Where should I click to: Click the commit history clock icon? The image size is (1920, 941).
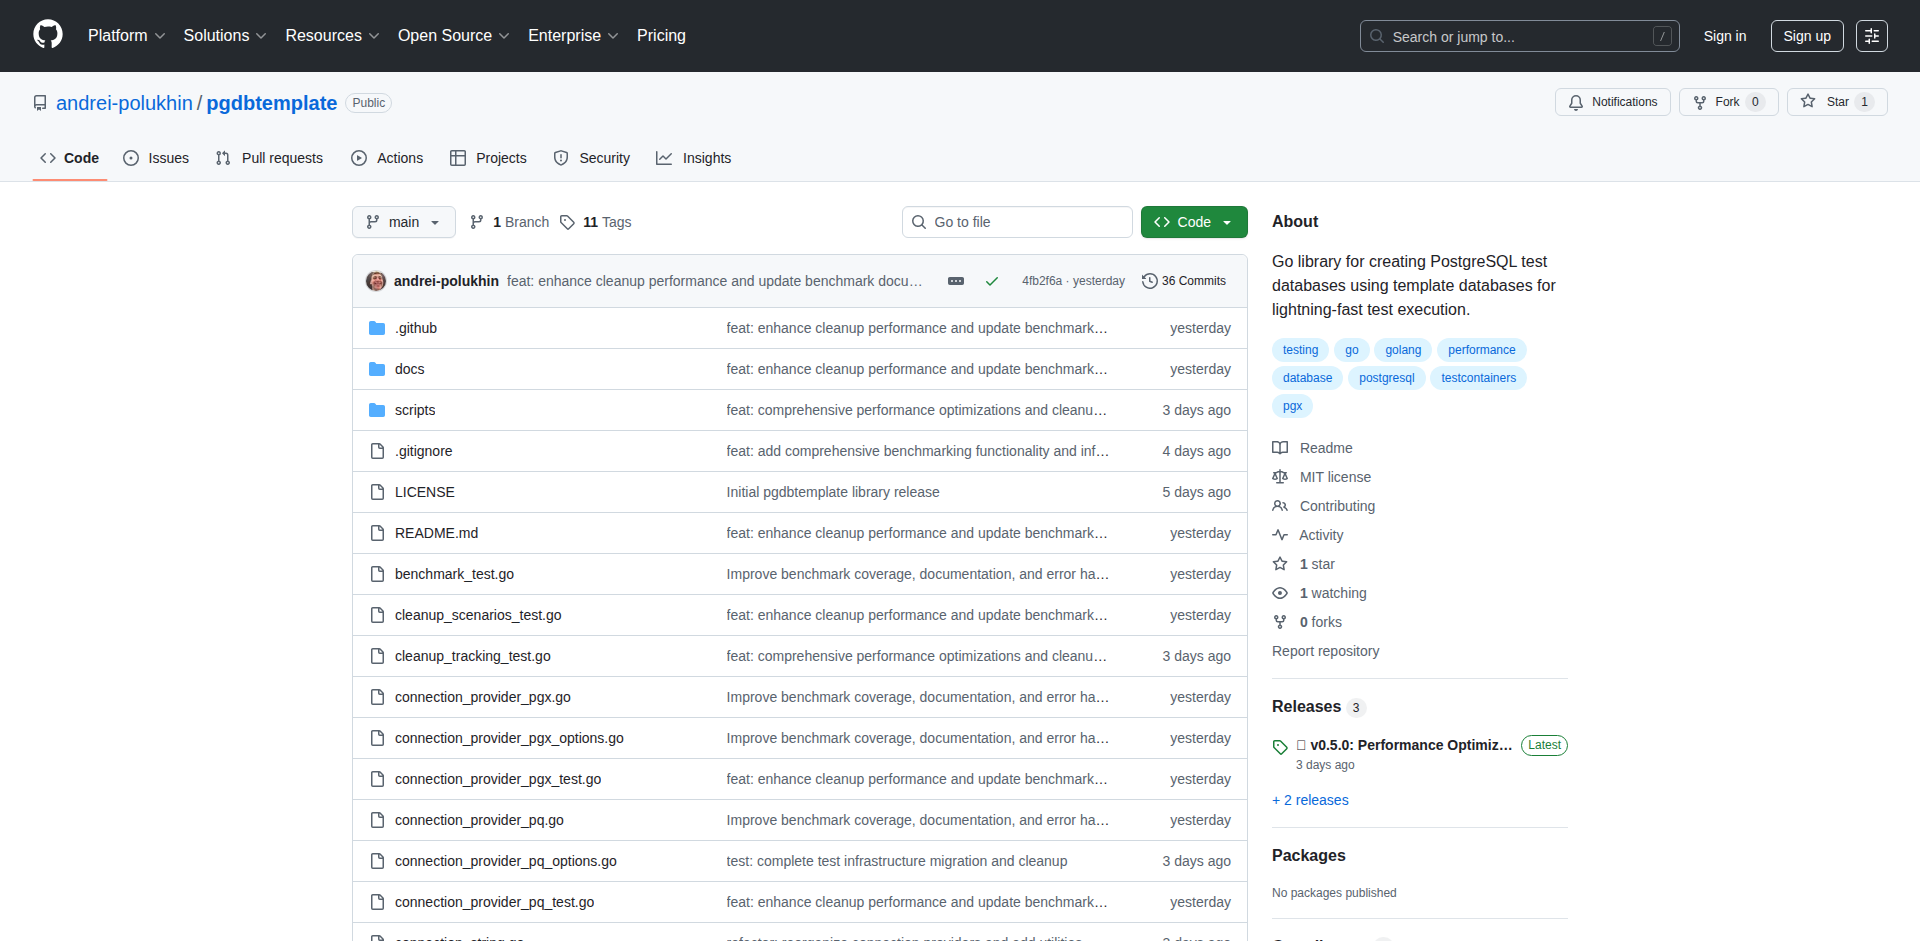(x=1150, y=281)
